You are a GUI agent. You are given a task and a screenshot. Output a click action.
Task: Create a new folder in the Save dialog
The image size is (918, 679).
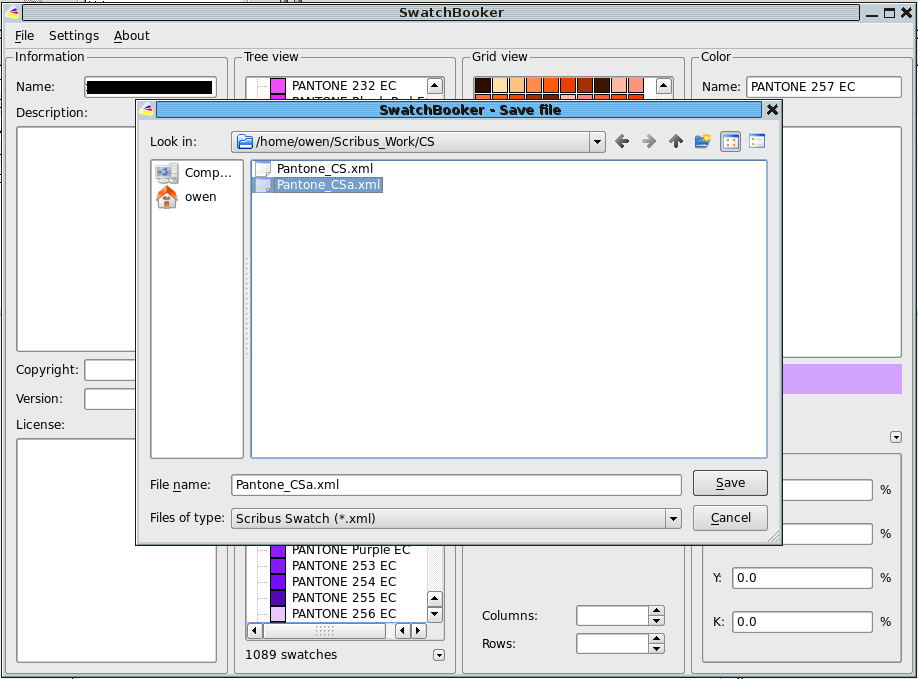(x=702, y=141)
